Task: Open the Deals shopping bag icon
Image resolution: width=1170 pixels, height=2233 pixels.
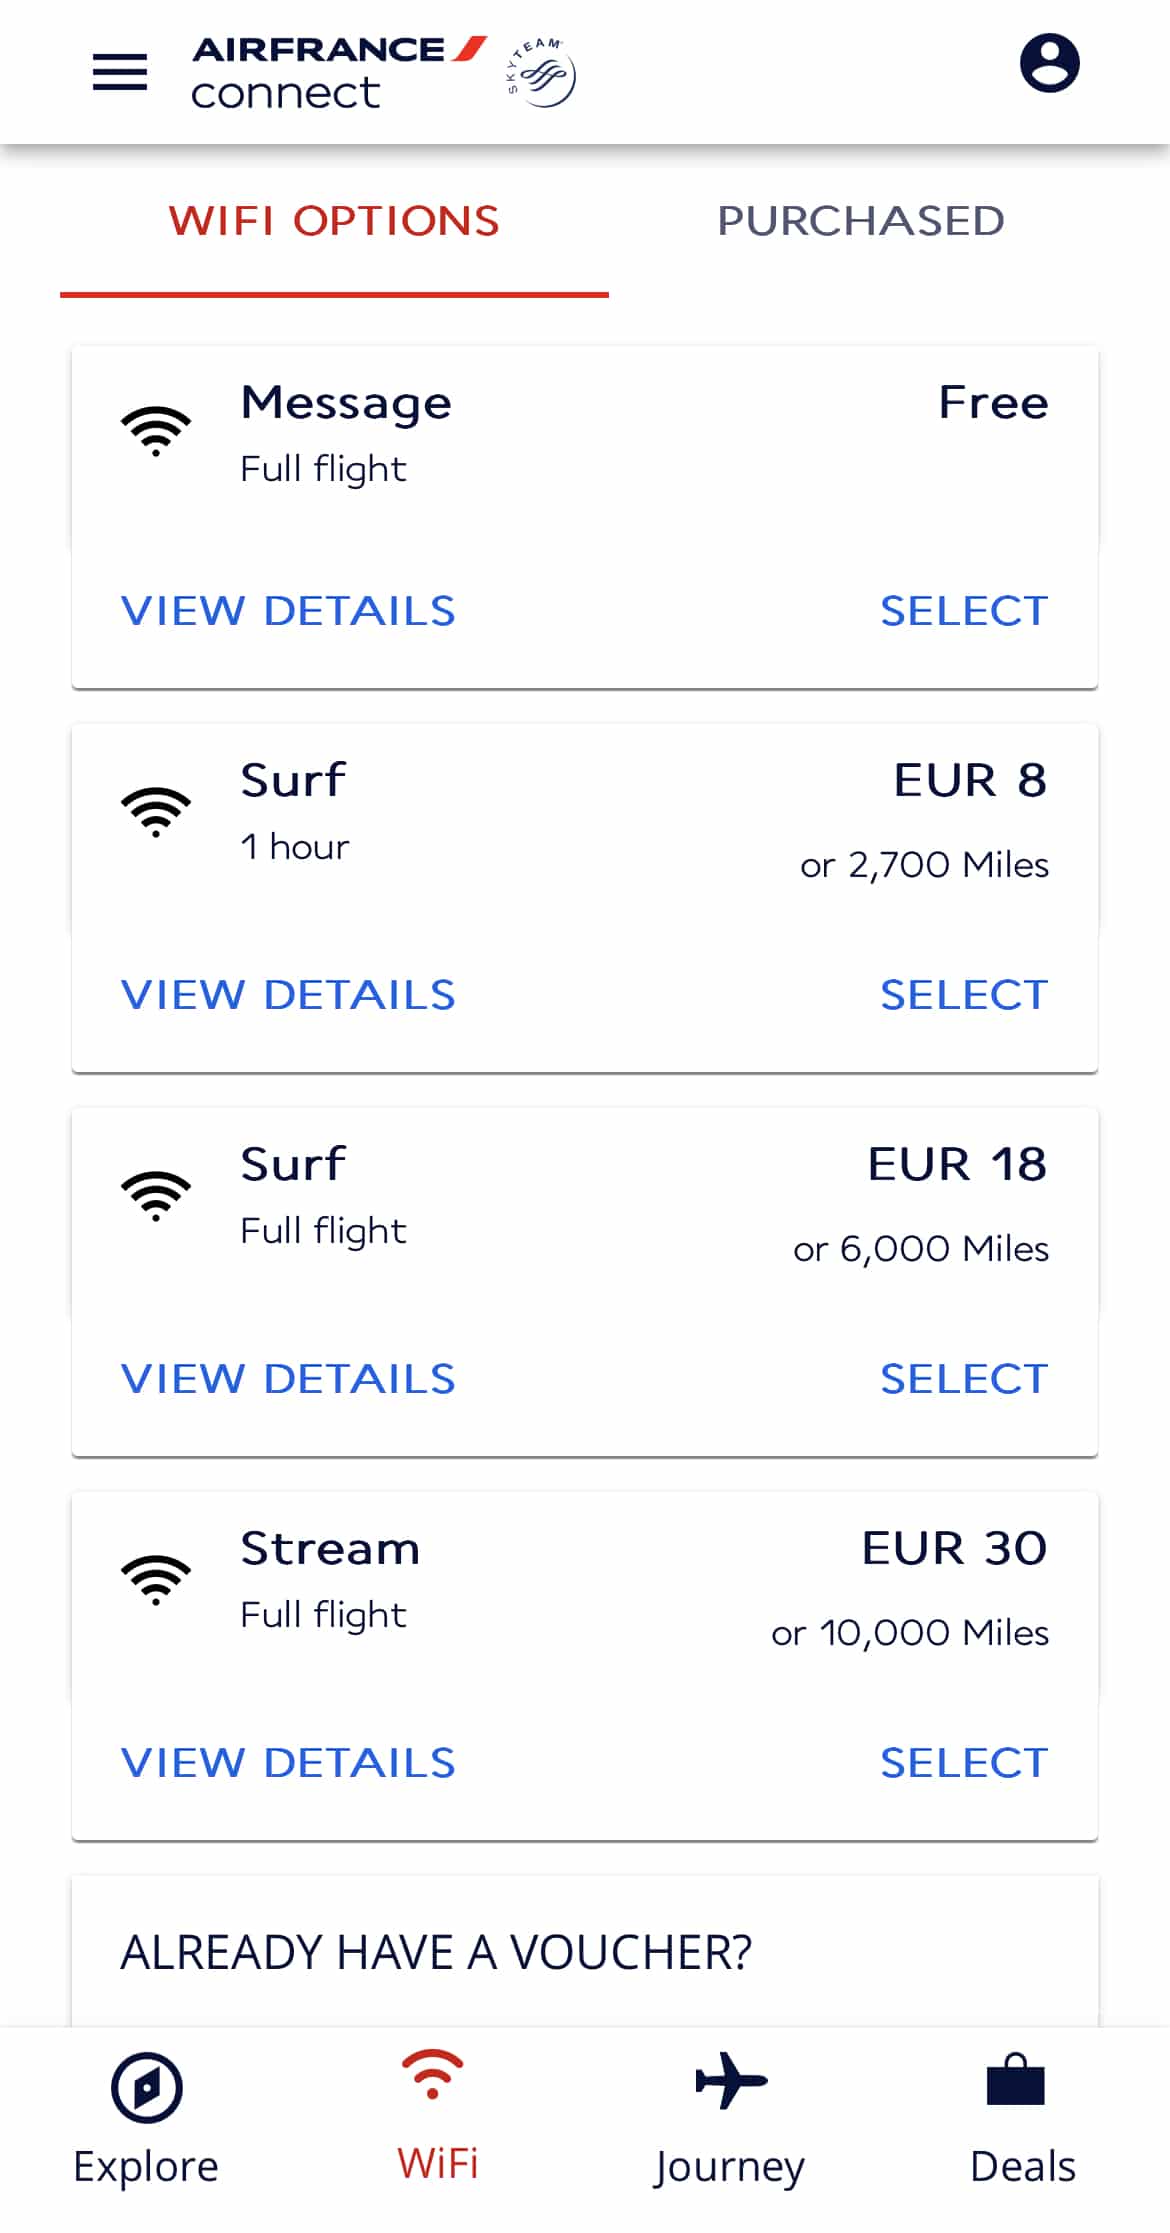Action: [1015, 2082]
